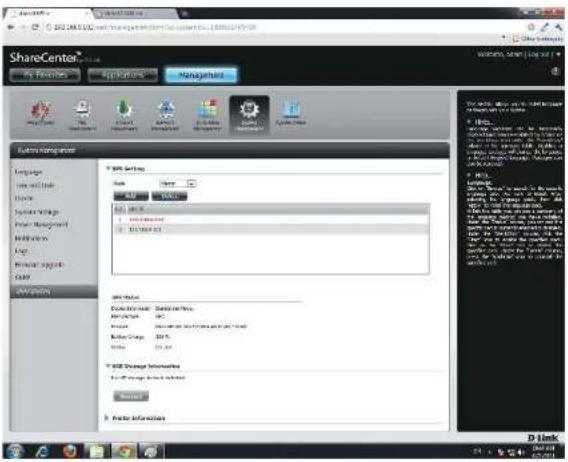
Task: Open the Chrome wrench menu icon
Action: 559,27
